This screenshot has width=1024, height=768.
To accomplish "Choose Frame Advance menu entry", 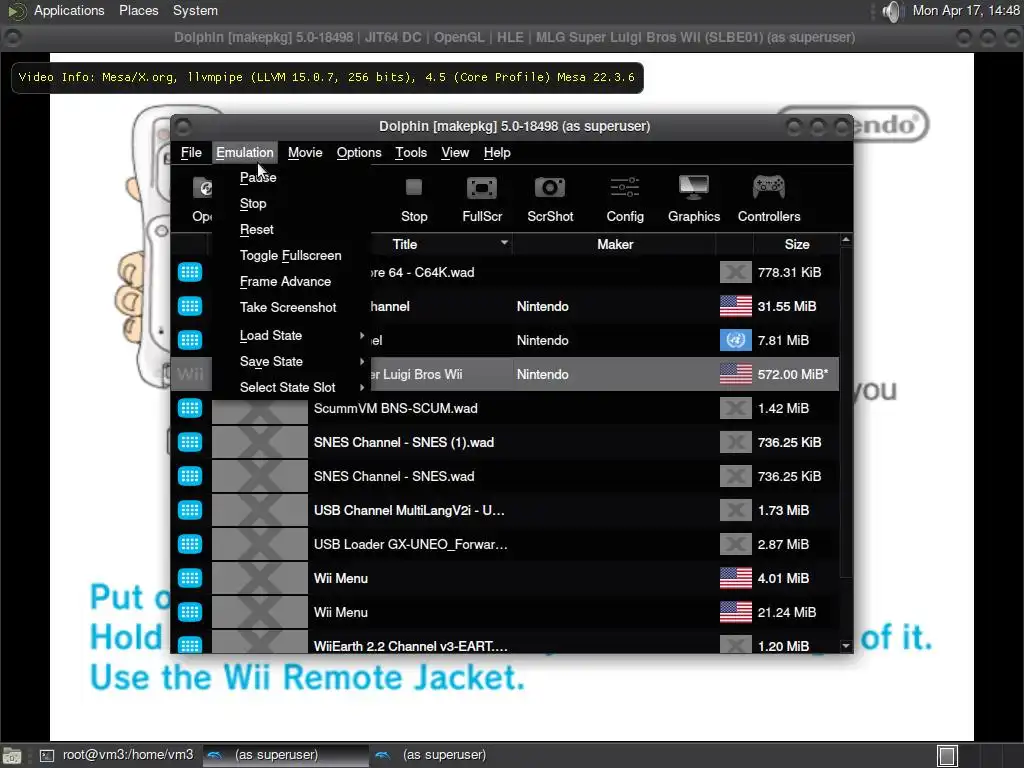I will click(285, 282).
